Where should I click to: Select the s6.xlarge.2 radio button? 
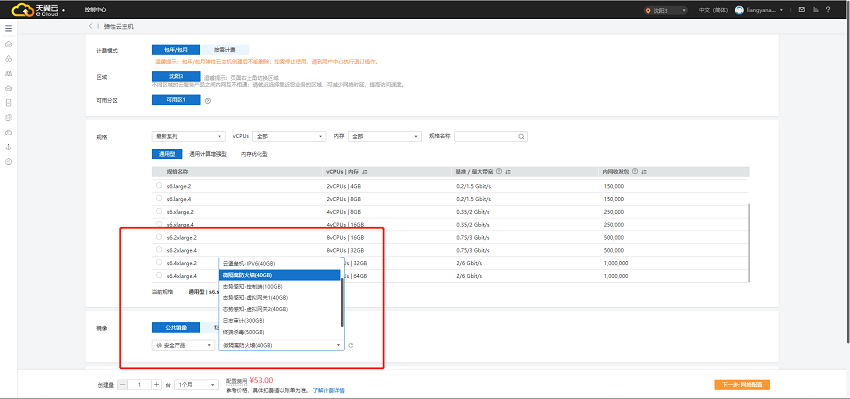(x=159, y=211)
